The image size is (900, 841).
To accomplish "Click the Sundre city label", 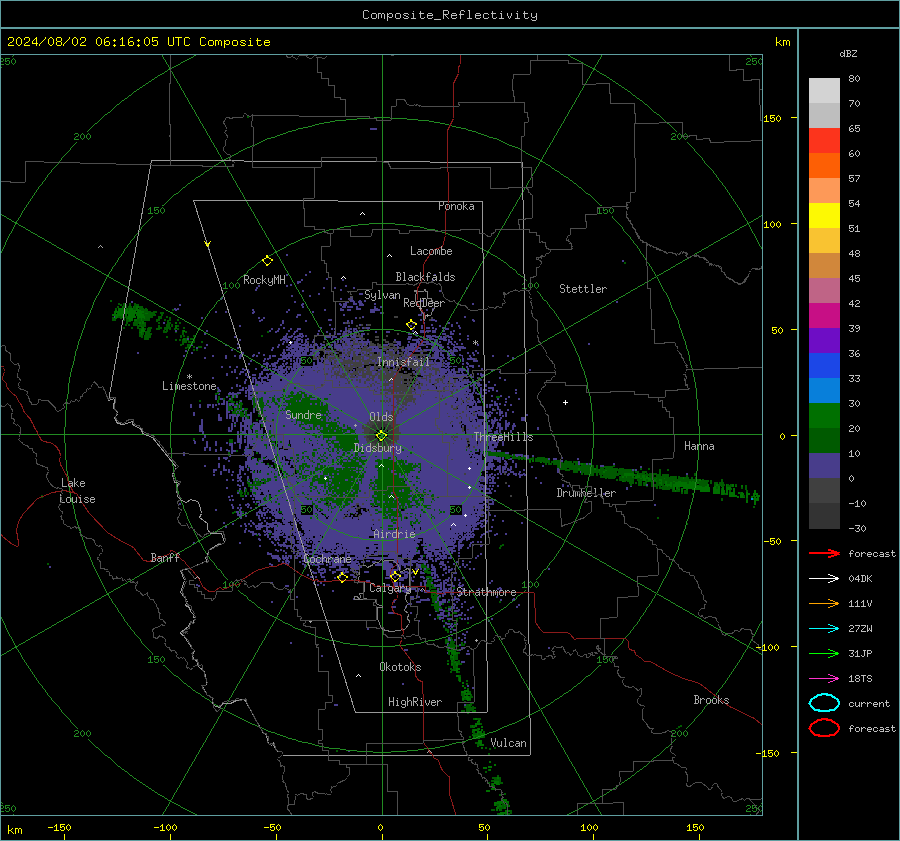I will (303, 414).
